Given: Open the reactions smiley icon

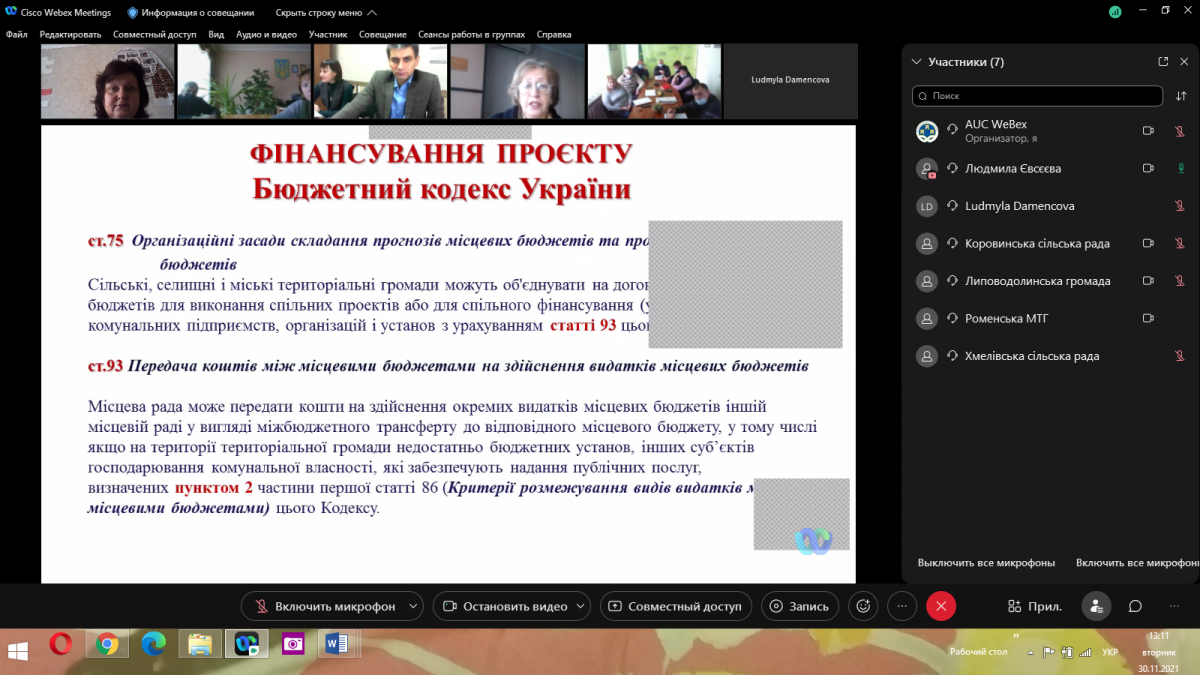Looking at the screenshot, I should tap(863, 606).
